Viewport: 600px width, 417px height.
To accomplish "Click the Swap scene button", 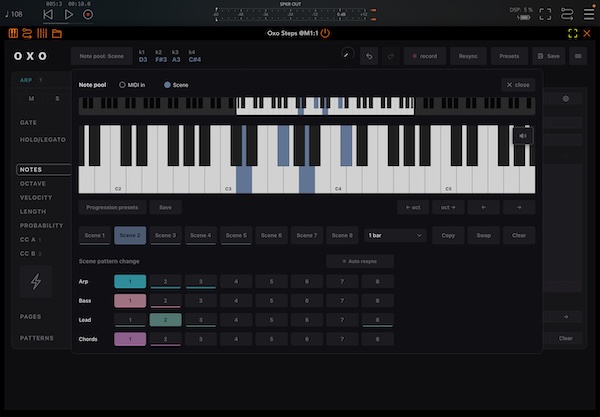I will click(x=484, y=235).
